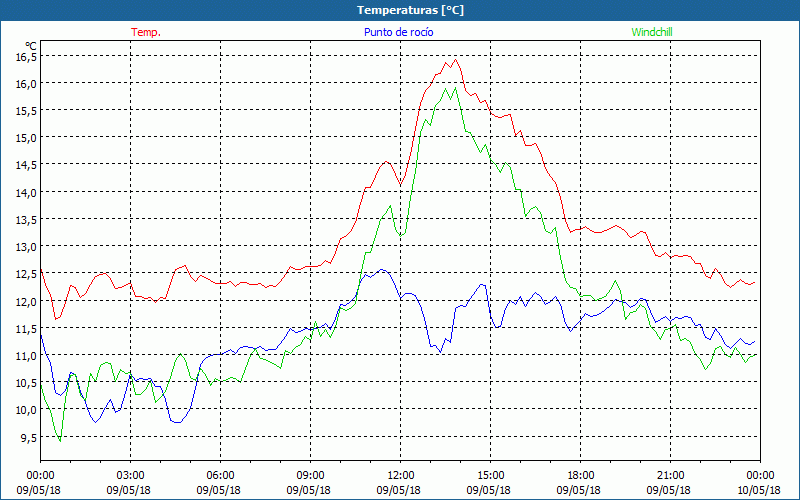The image size is (800, 500).
Task: Click the Temperaturas [°C] chart title
Action: click(410, 10)
